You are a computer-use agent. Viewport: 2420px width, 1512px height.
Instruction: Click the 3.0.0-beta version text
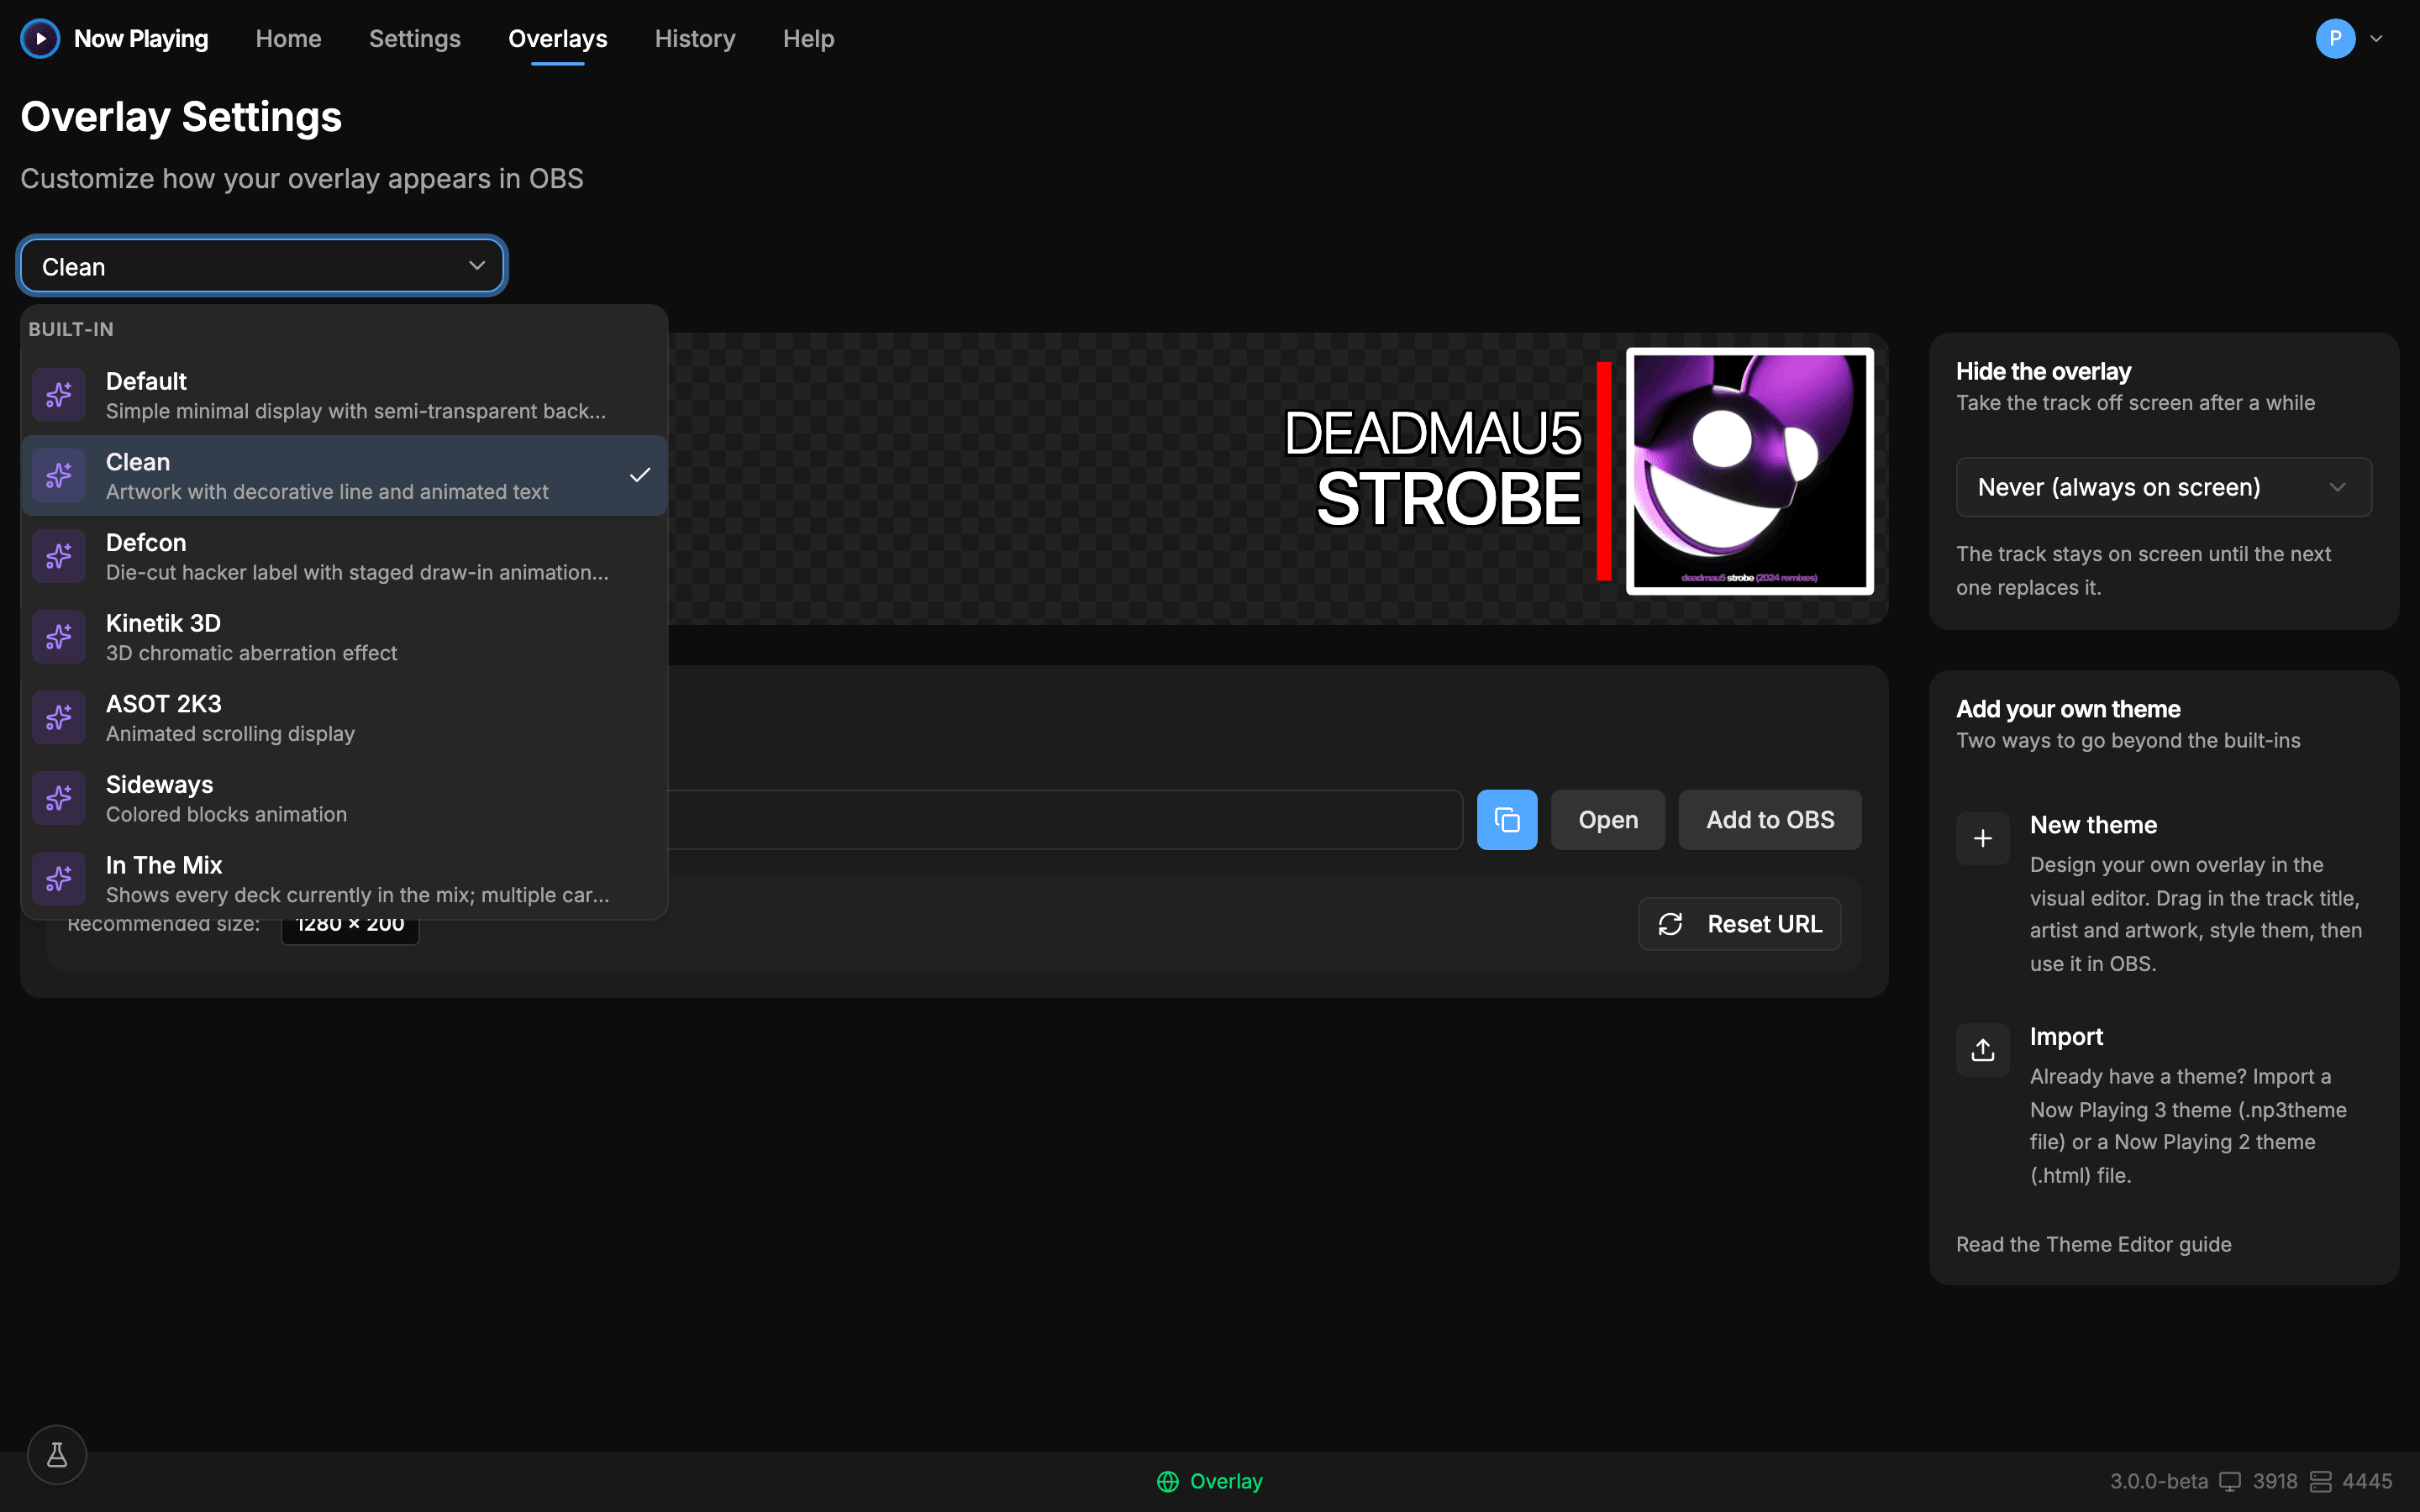click(2159, 1481)
